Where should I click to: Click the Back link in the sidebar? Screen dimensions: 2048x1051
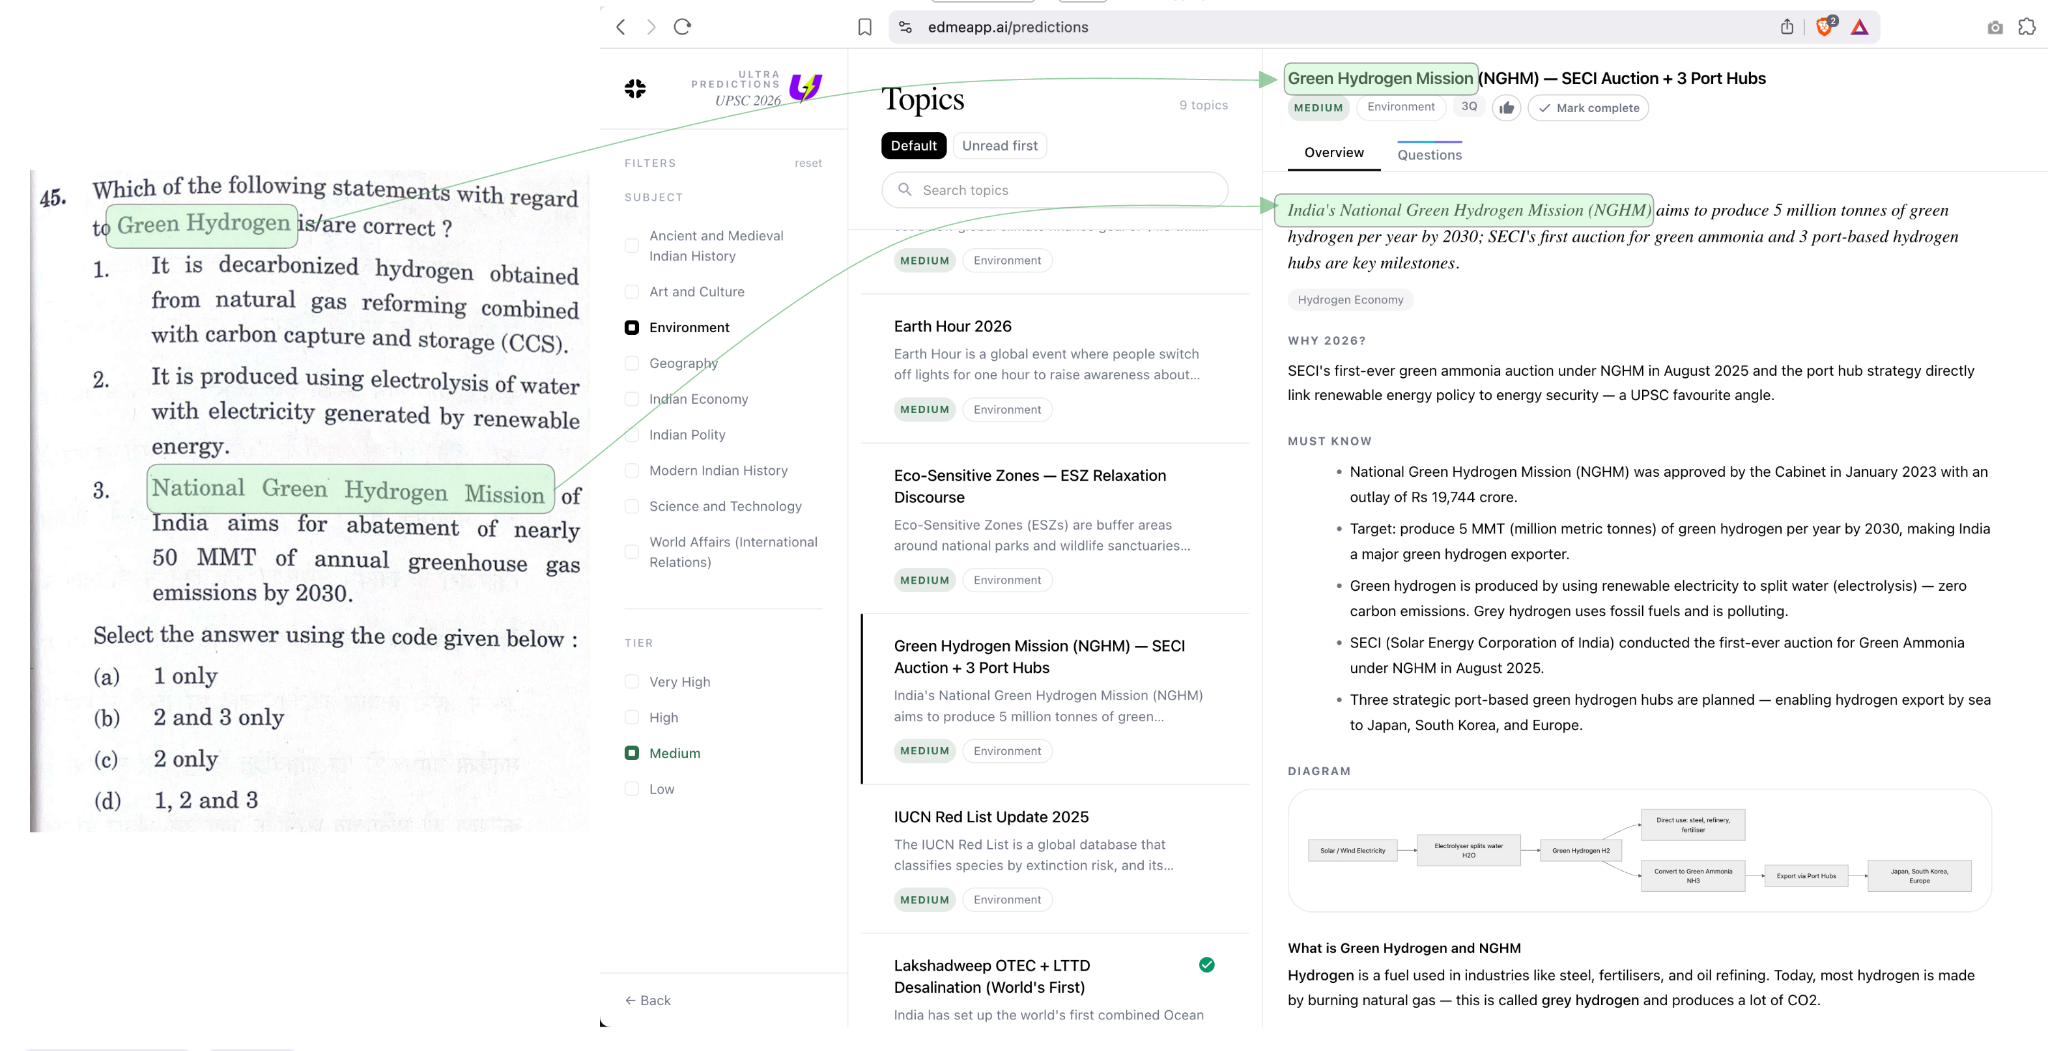coord(648,1000)
